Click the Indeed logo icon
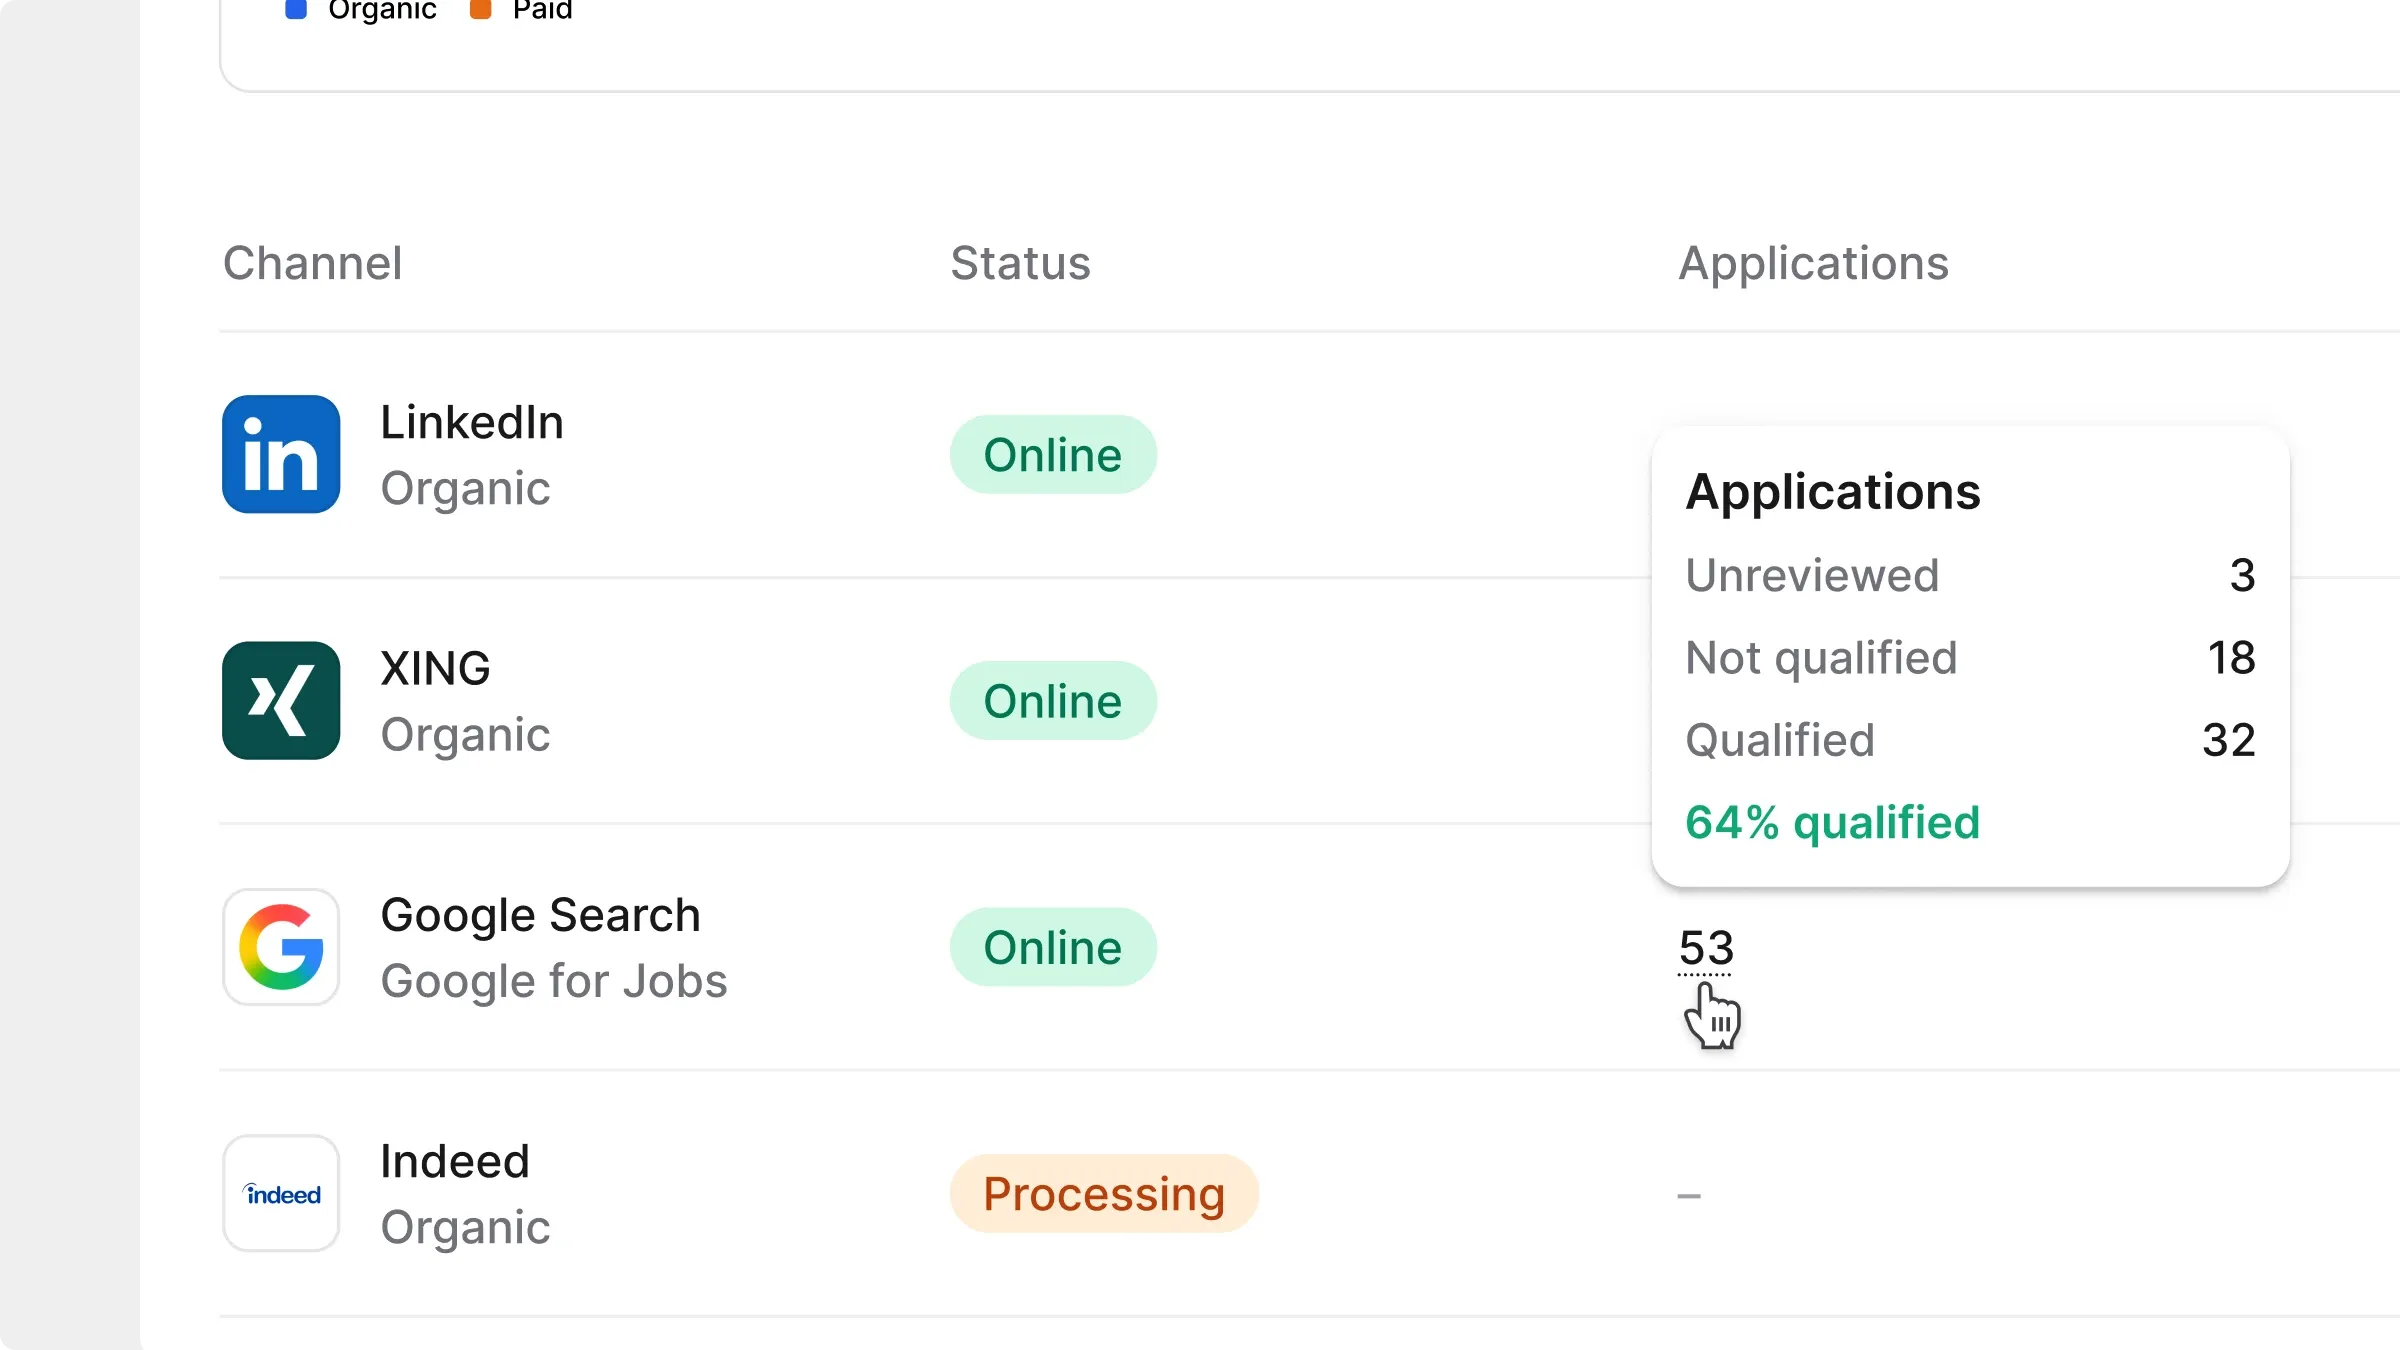This screenshot has width=2400, height=1350. click(x=281, y=1193)
